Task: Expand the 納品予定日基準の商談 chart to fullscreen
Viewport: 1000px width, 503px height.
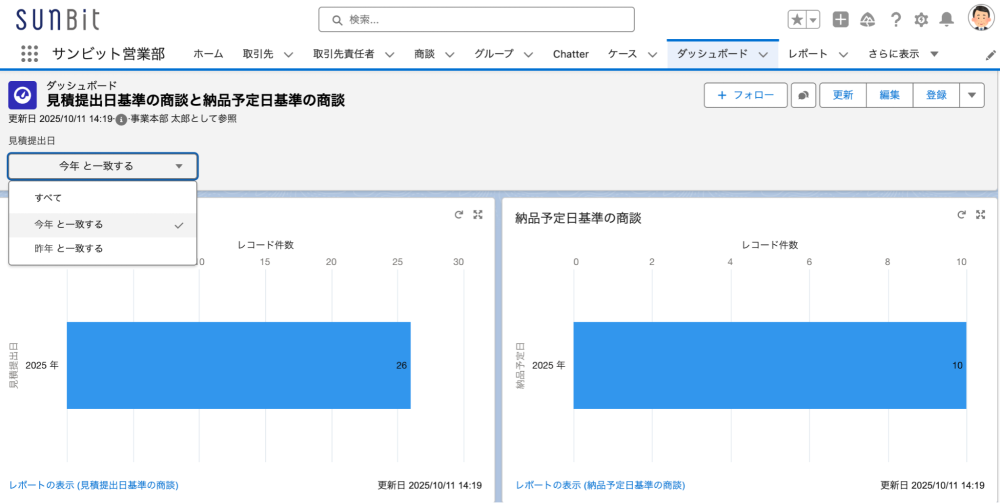Action: (981, 215)
